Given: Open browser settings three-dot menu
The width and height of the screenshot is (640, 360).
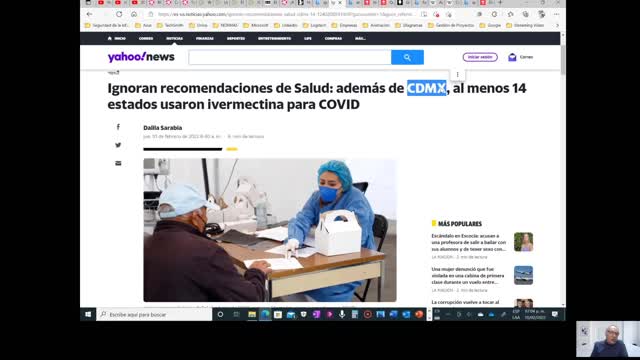Looking at the screenshot, I should pos(557,14).
